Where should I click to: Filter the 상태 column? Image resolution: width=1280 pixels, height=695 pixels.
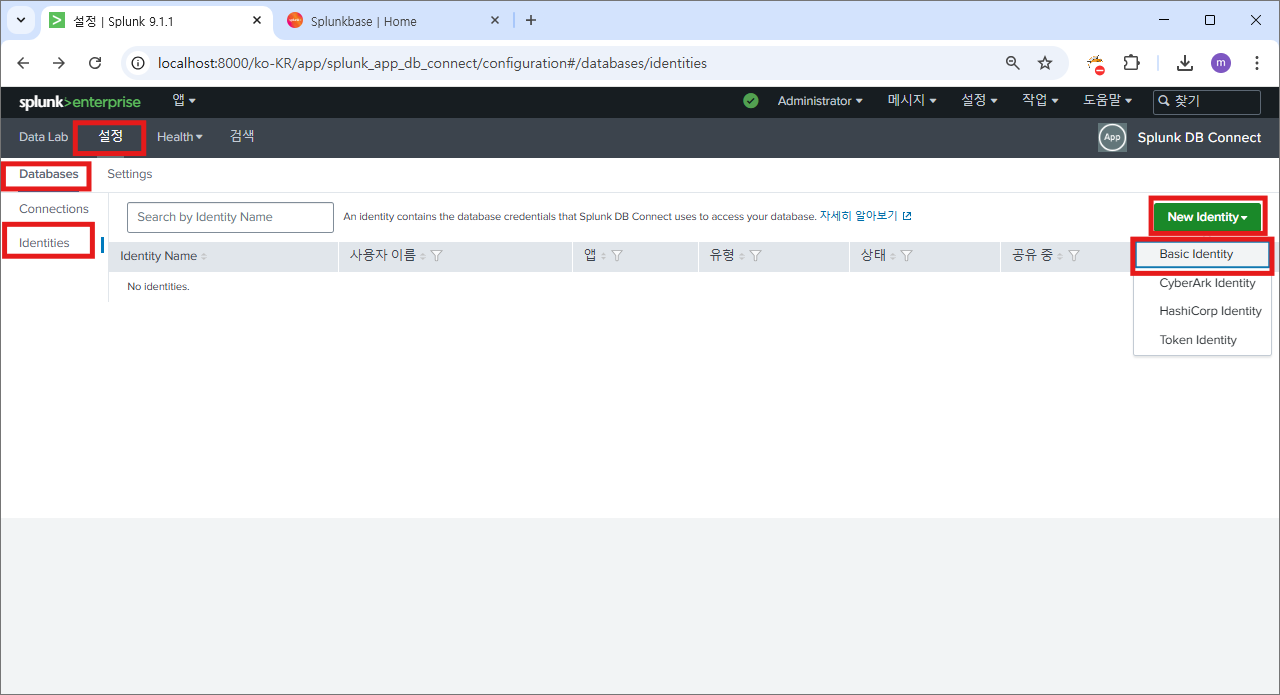[906, 256]
